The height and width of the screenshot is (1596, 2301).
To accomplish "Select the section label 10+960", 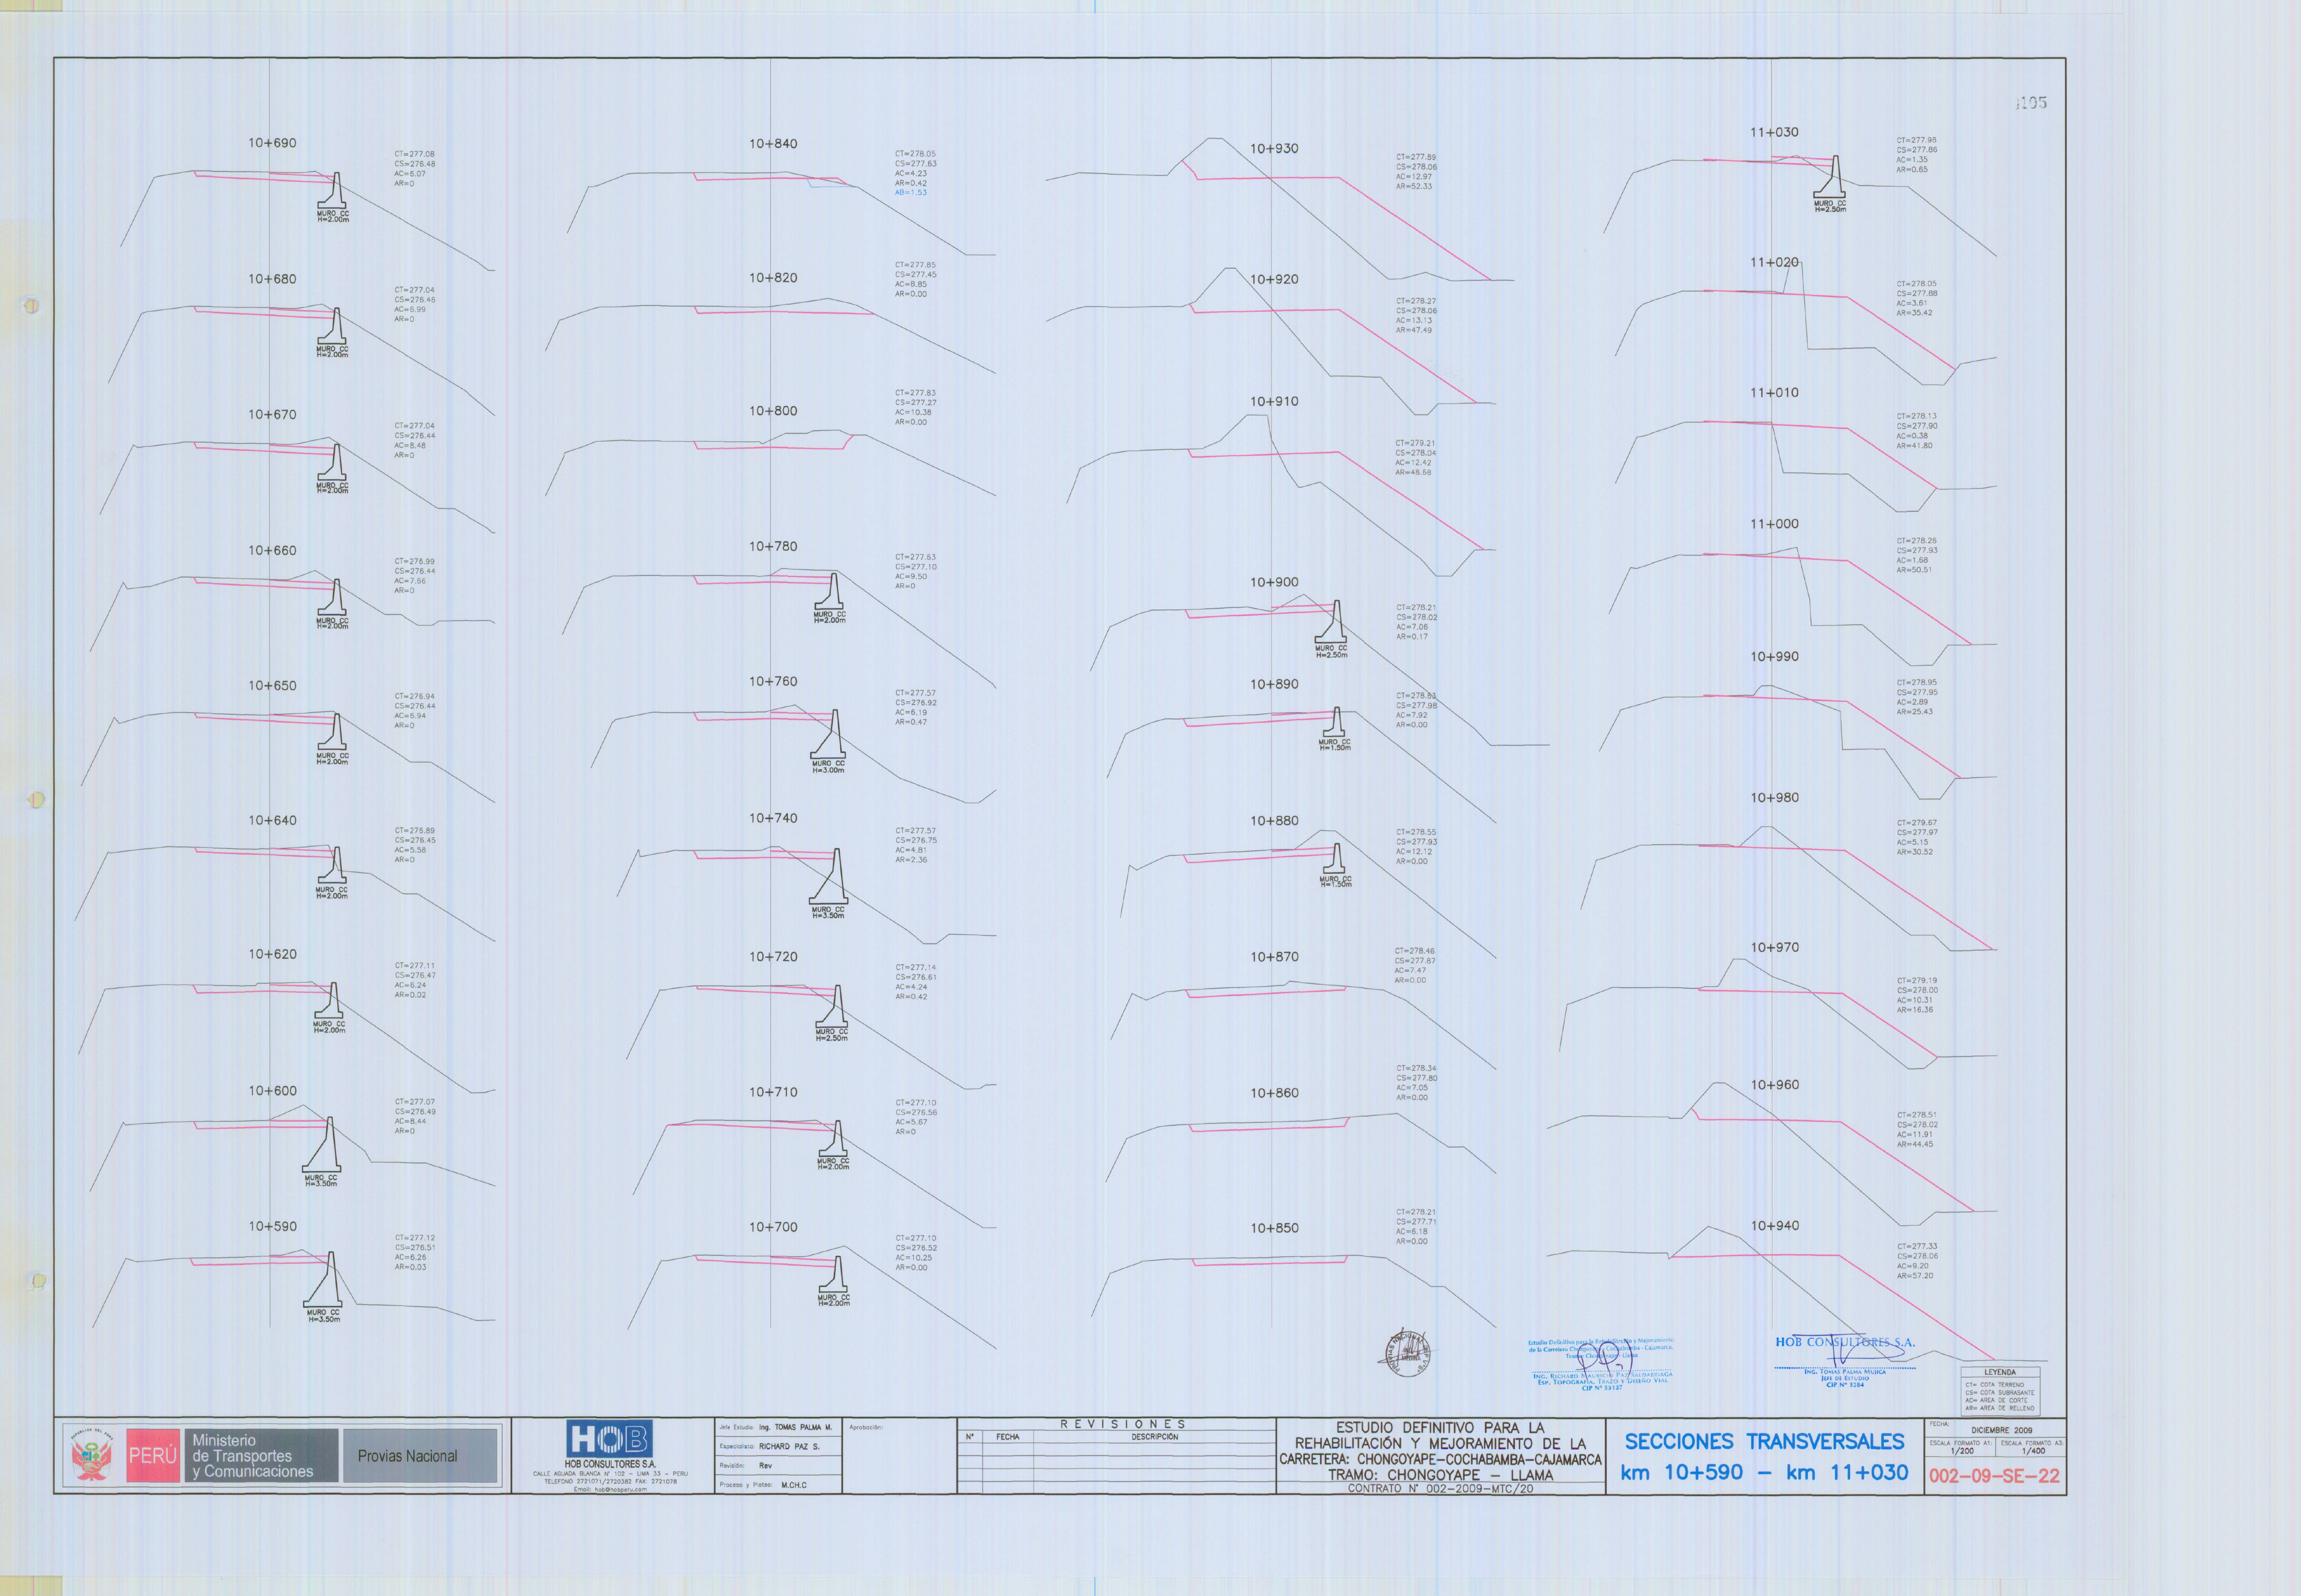I will [1774, 1085].
